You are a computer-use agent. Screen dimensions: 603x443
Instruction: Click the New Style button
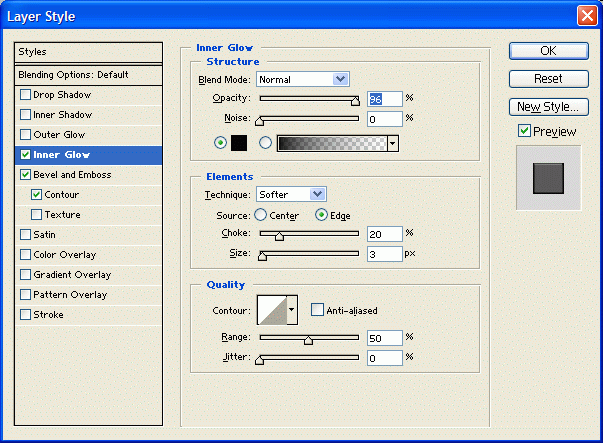[x=548, y=107]
